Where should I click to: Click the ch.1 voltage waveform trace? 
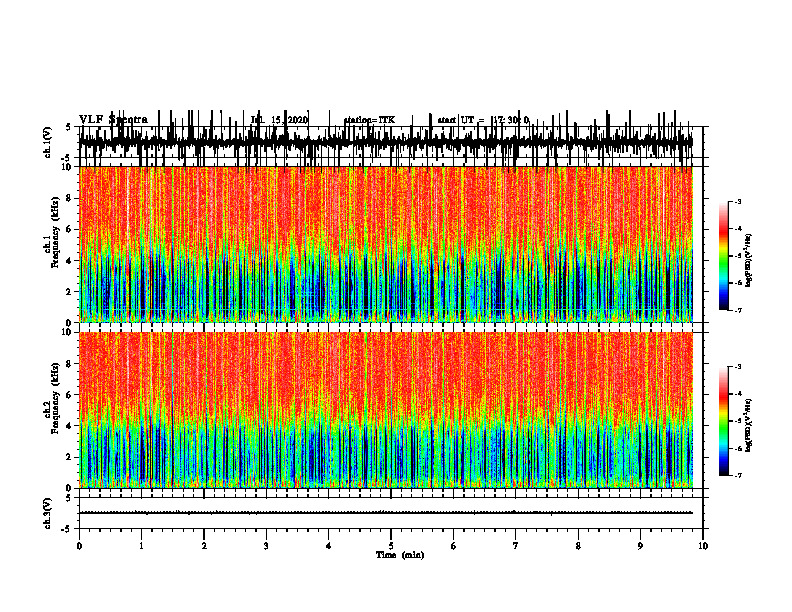click(385, 142)
